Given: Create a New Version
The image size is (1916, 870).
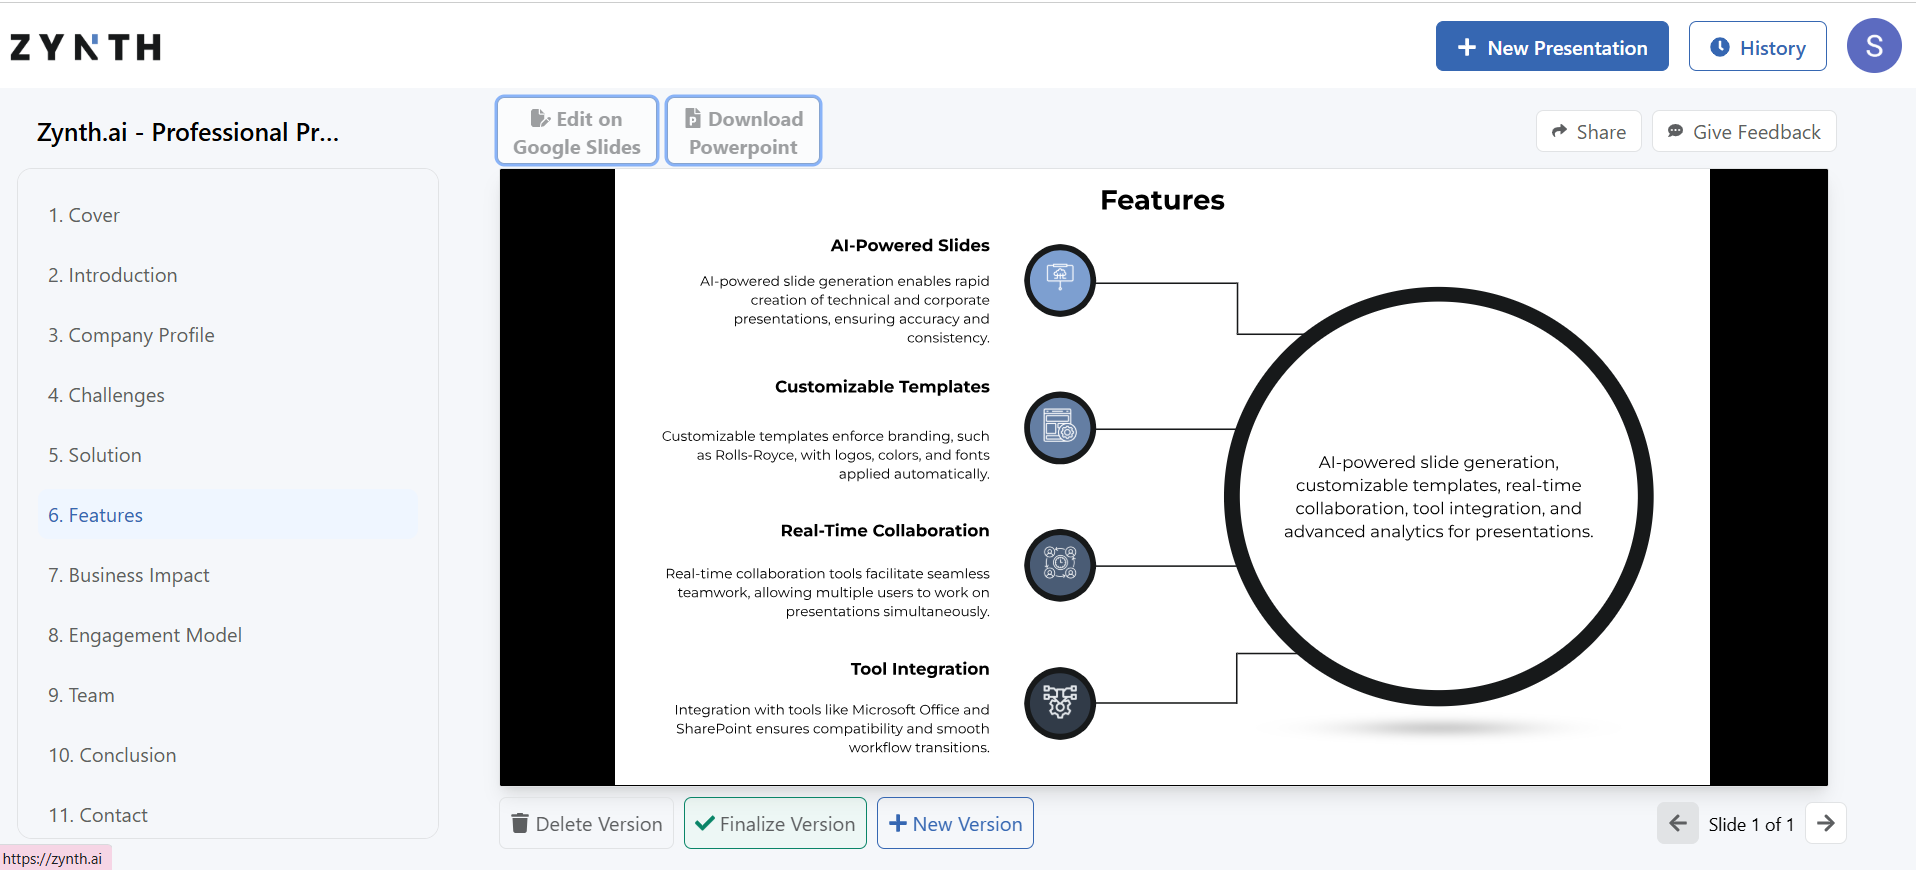Looking at the screenshot, I should (x=955, y=823).
